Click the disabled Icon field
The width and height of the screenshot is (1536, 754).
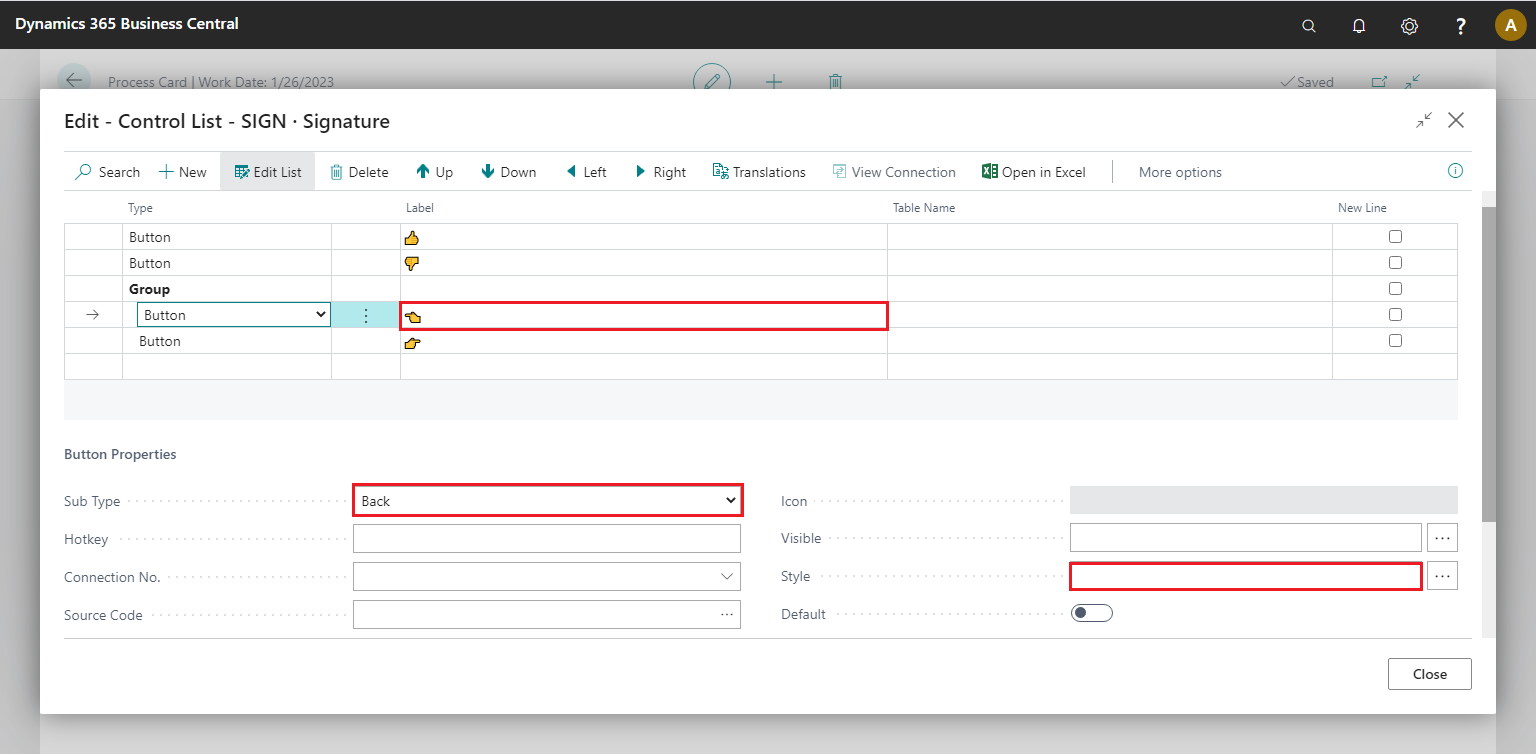click(1264, 500)
